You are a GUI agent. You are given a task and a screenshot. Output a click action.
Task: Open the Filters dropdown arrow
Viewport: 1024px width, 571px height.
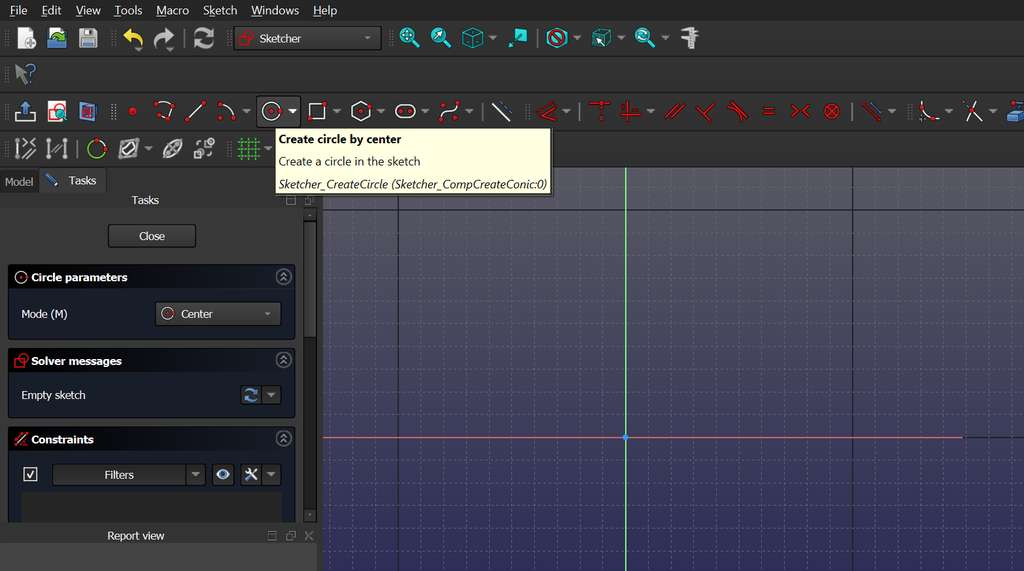pos(195,474)
